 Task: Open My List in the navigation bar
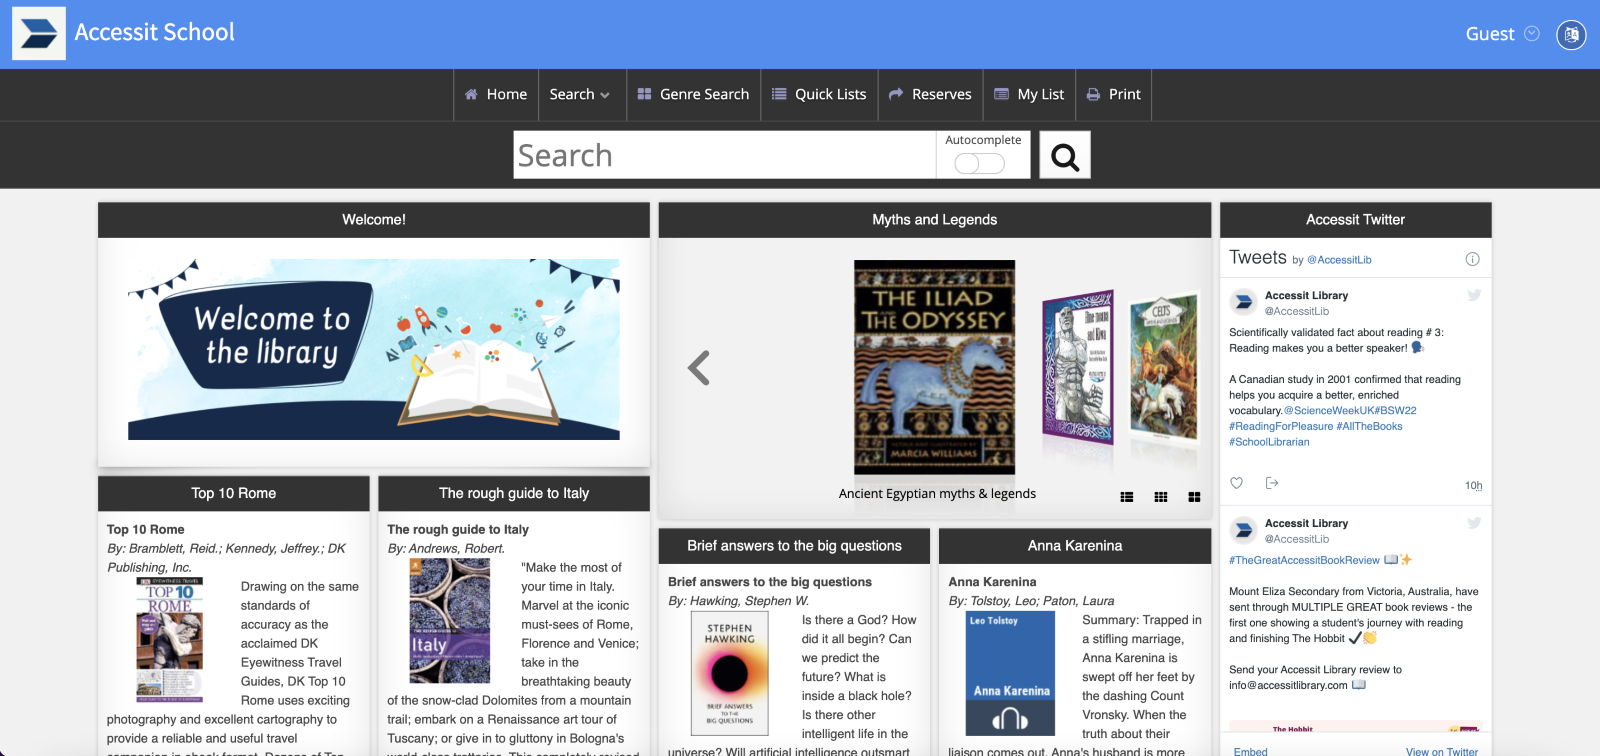point(1029,94)
